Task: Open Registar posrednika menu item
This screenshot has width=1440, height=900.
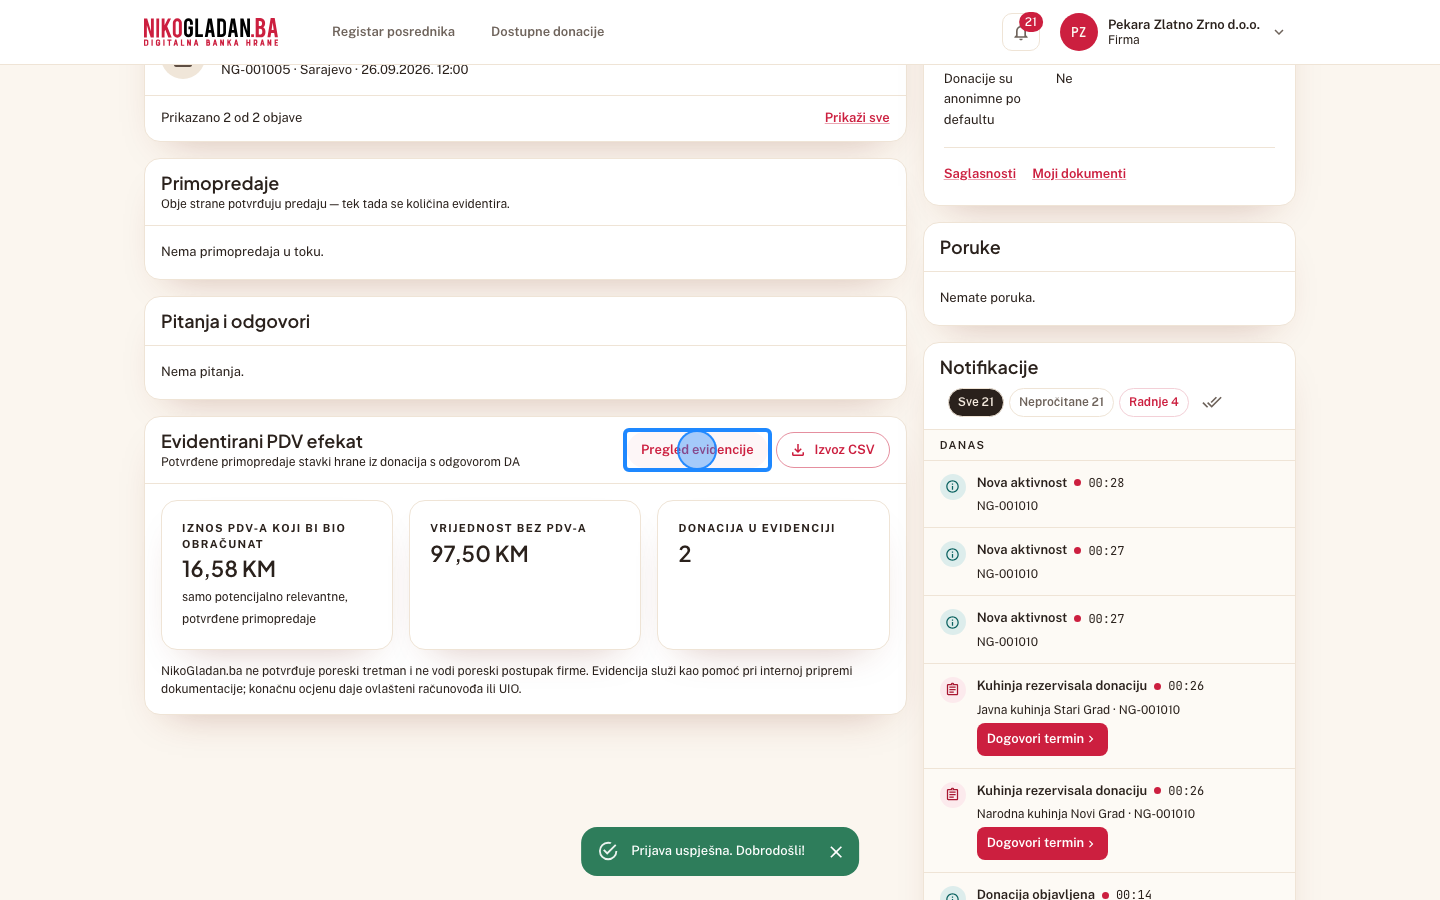Action: click(x=393, y=32)
